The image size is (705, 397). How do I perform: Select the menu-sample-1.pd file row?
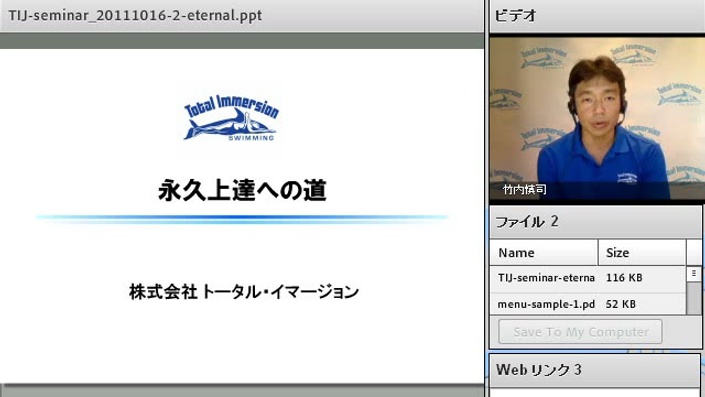tap(588, 304)
